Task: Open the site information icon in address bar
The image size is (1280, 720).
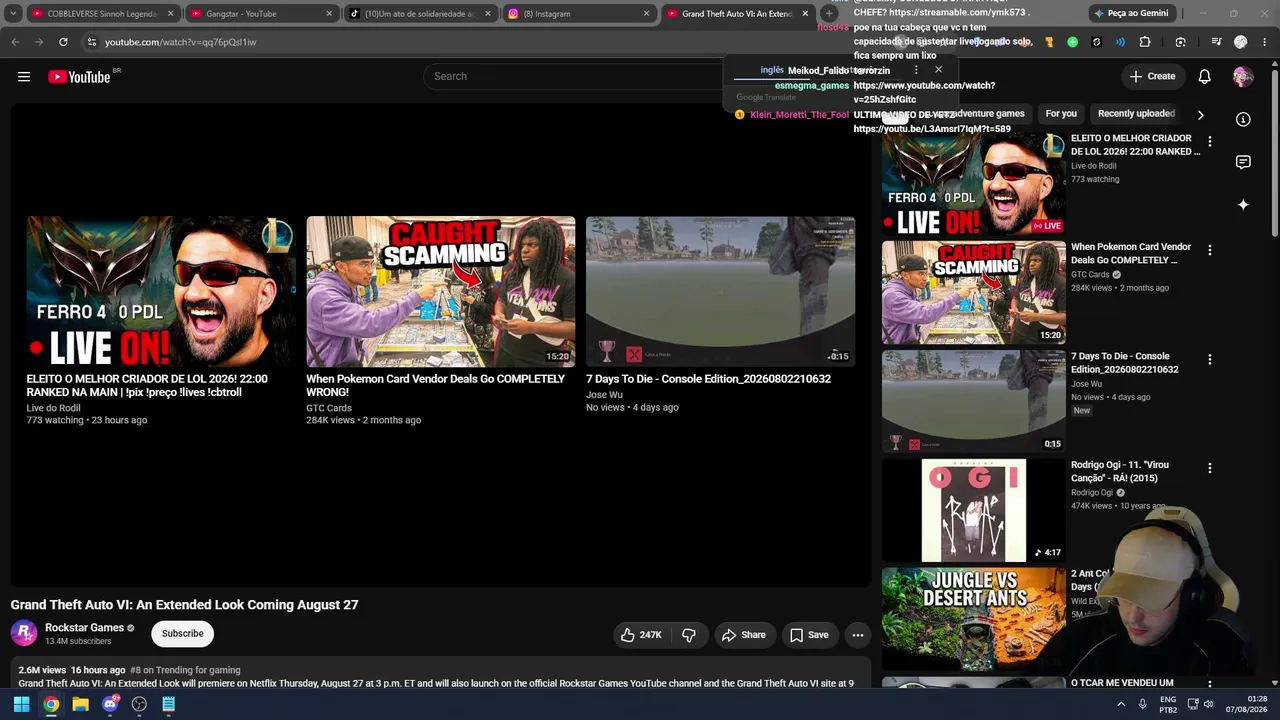Action: click(91, 42)
